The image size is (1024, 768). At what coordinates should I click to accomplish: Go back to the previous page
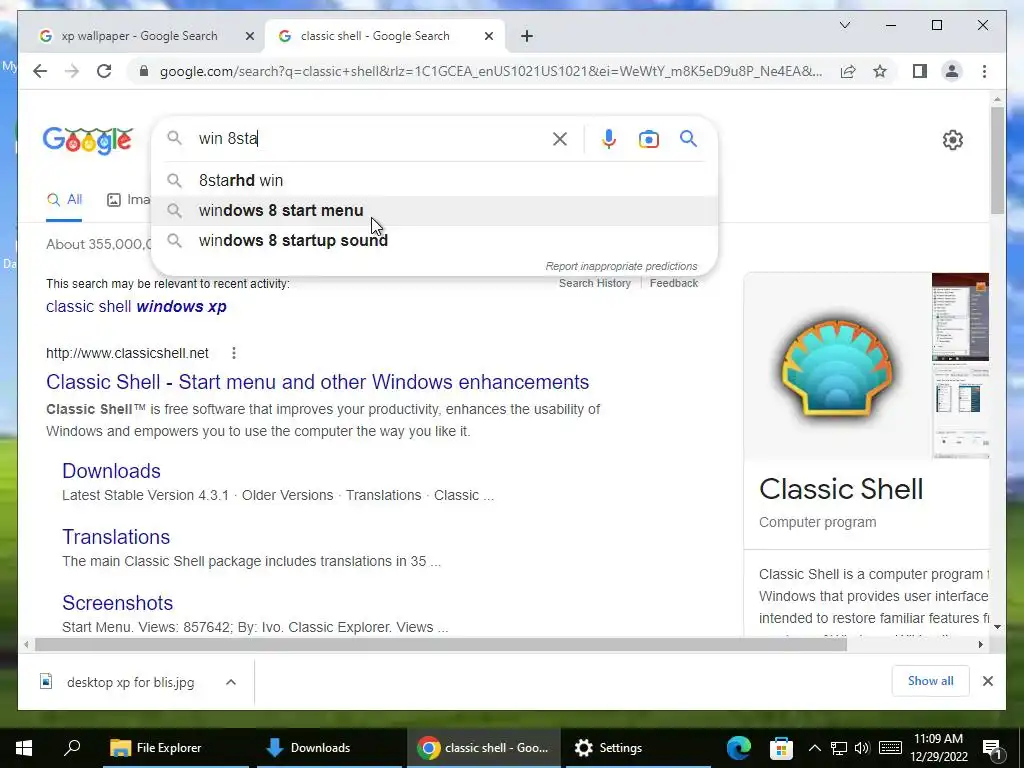(40, 71)
